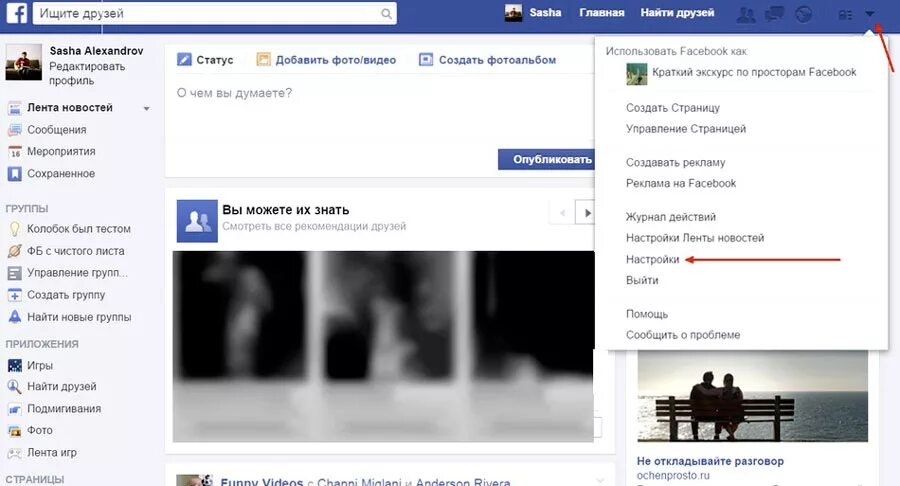Click the people icon beside Вы можете их знать
The width and height of the screenshot is (900, 486).
(197, 221)
